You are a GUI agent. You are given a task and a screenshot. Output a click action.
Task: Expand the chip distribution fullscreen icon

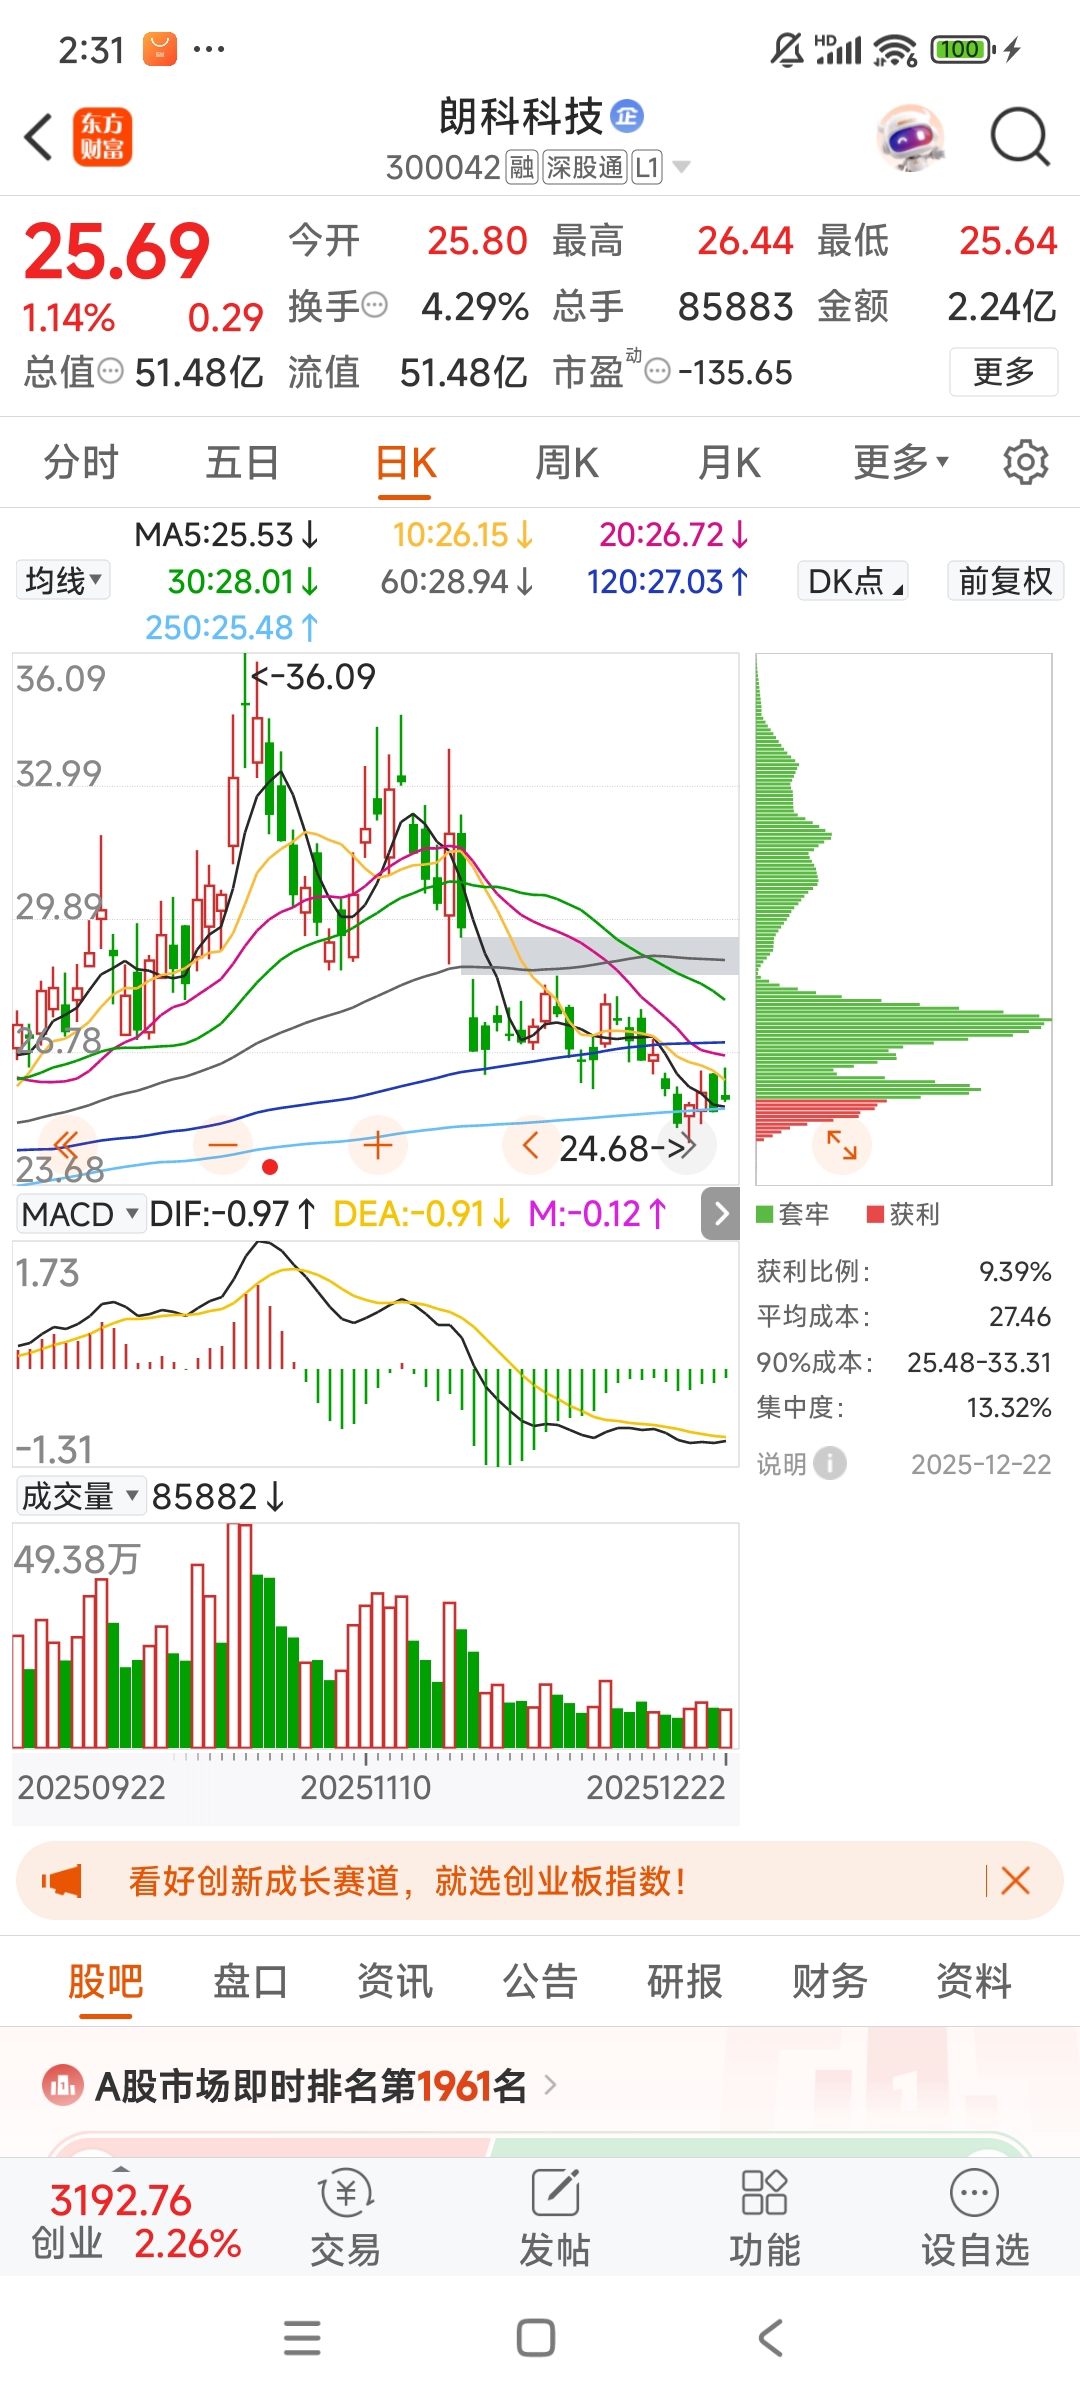(x=842, y=1144)
